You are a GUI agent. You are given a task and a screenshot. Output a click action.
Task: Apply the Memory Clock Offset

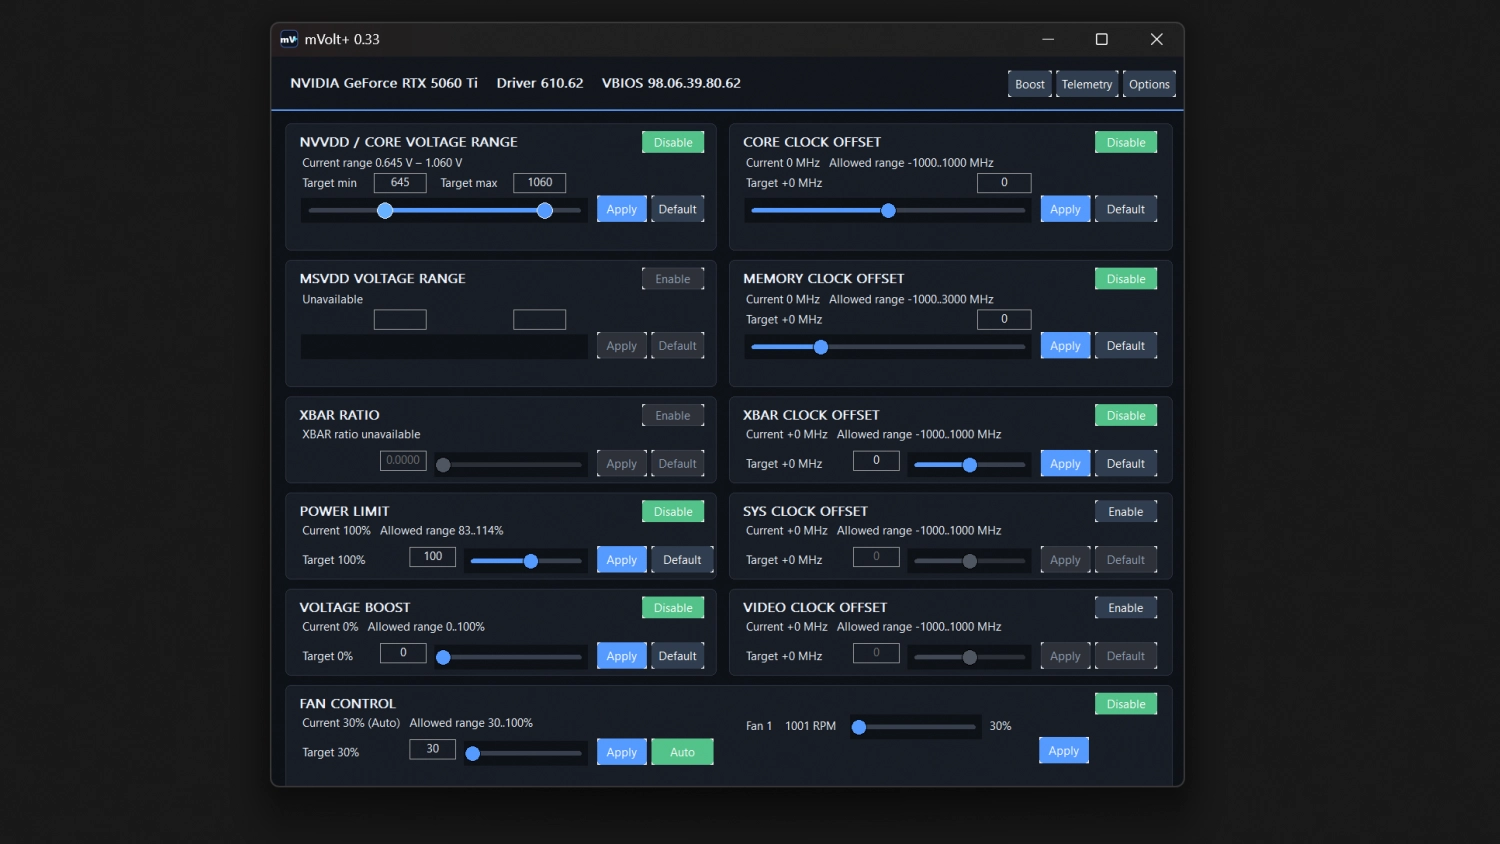(x=1065, y=346)
